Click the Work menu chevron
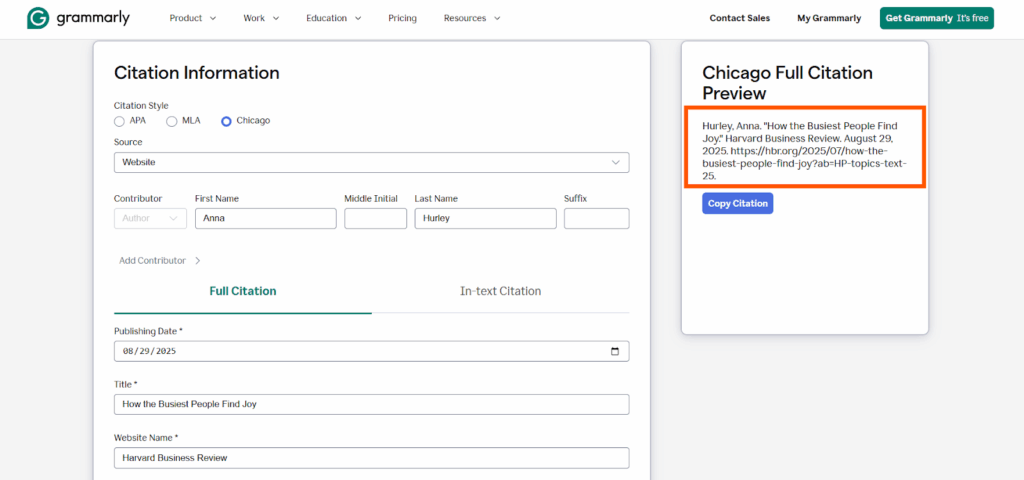This screenshot has width=1024, height=480. (x=276, y=18)
